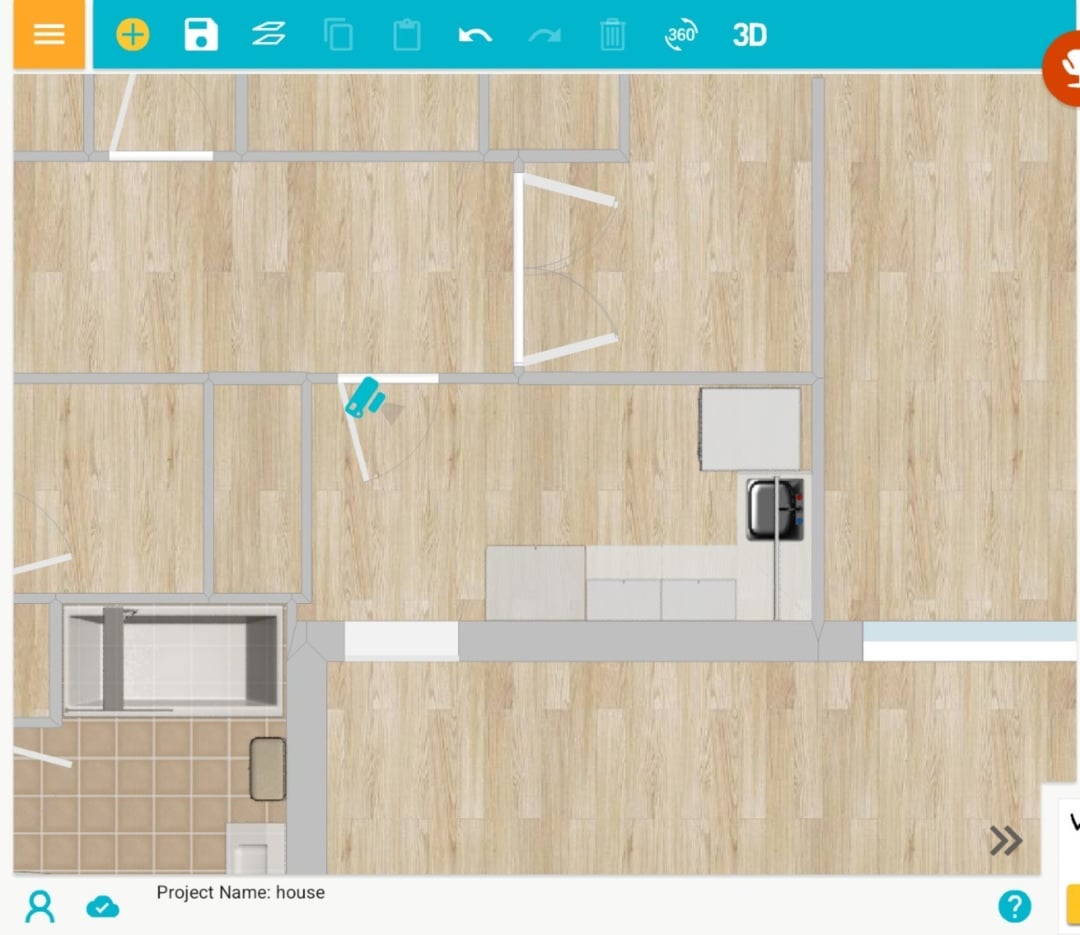Open the help question mark
Screen dimensions: 1080x935
tap(1014, 906)
